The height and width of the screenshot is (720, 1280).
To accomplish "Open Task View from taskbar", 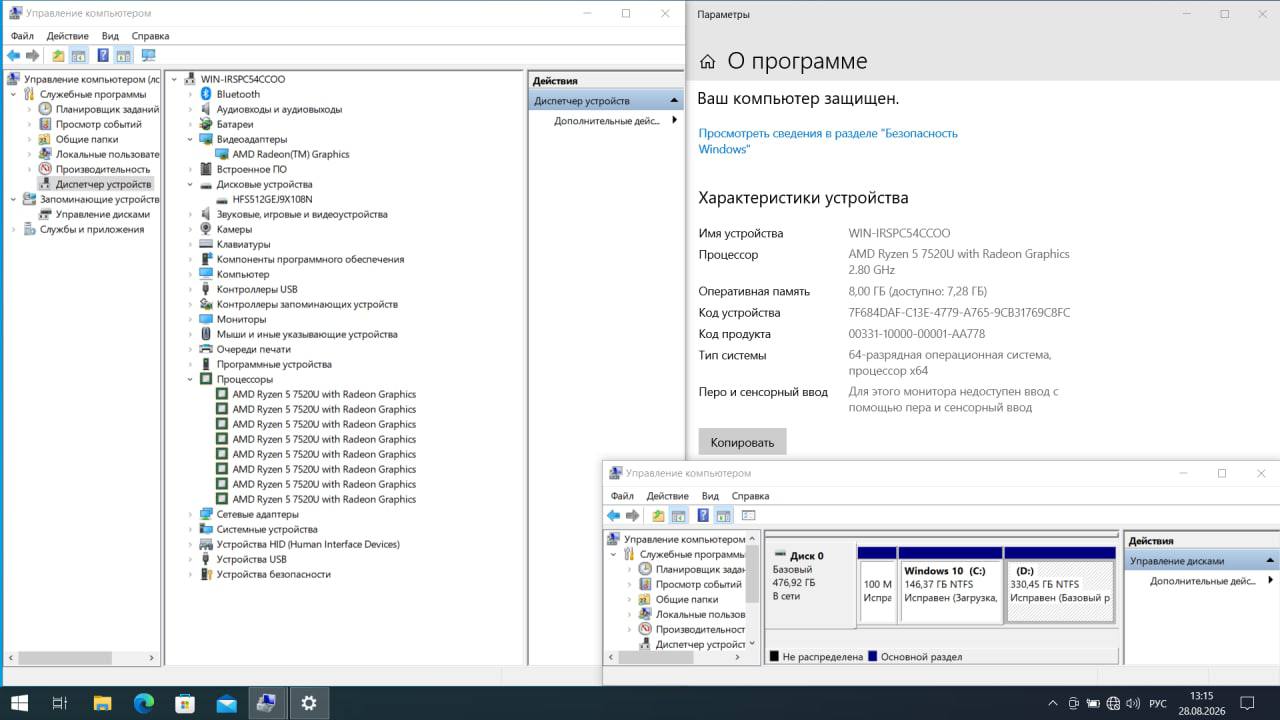I will (x=59, y=703).
